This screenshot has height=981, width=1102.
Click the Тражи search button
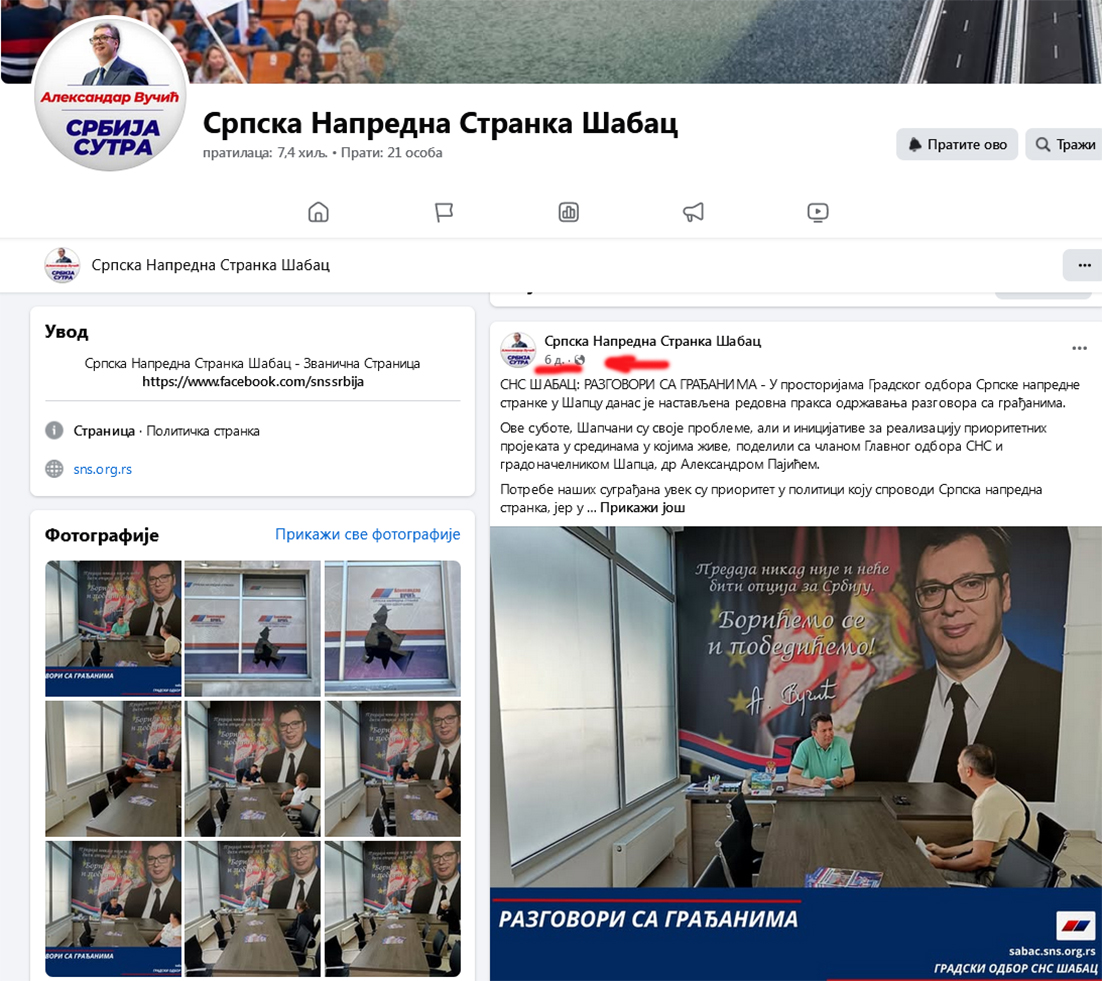click(1064, 144)
